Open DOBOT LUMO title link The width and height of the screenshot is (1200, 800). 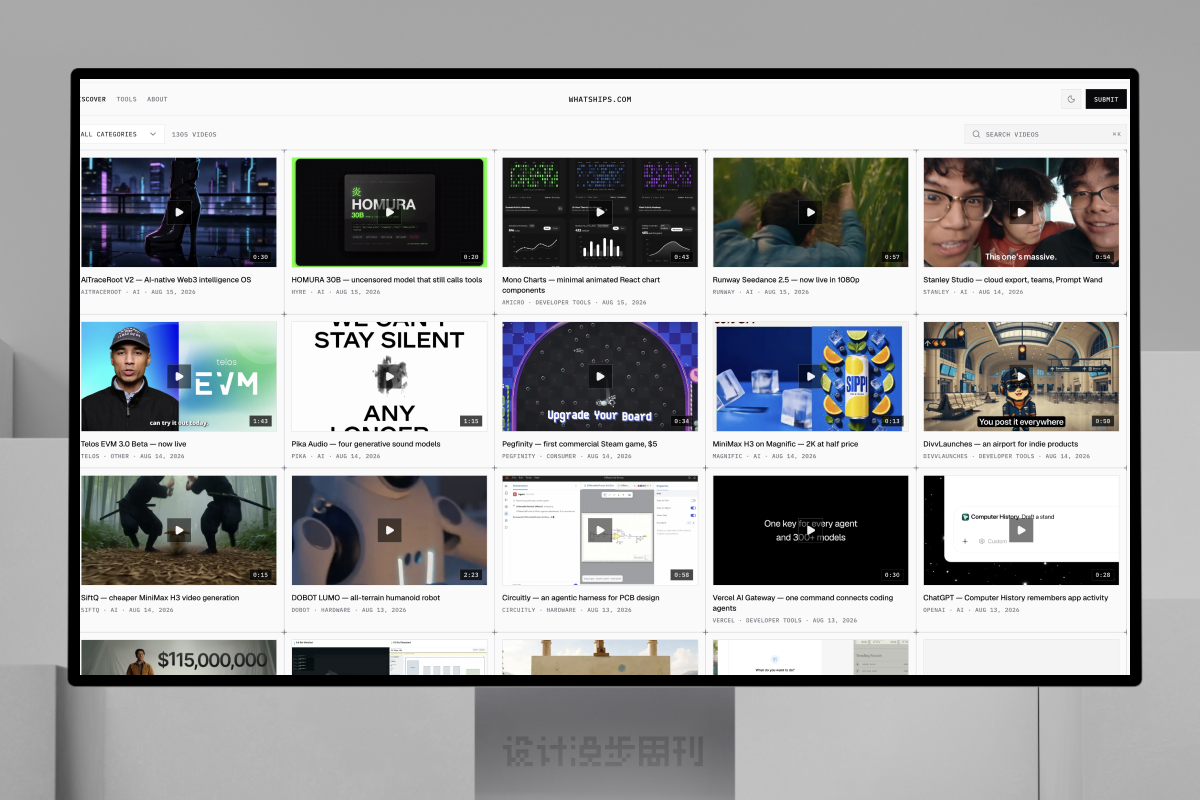[x=366, y=598]
